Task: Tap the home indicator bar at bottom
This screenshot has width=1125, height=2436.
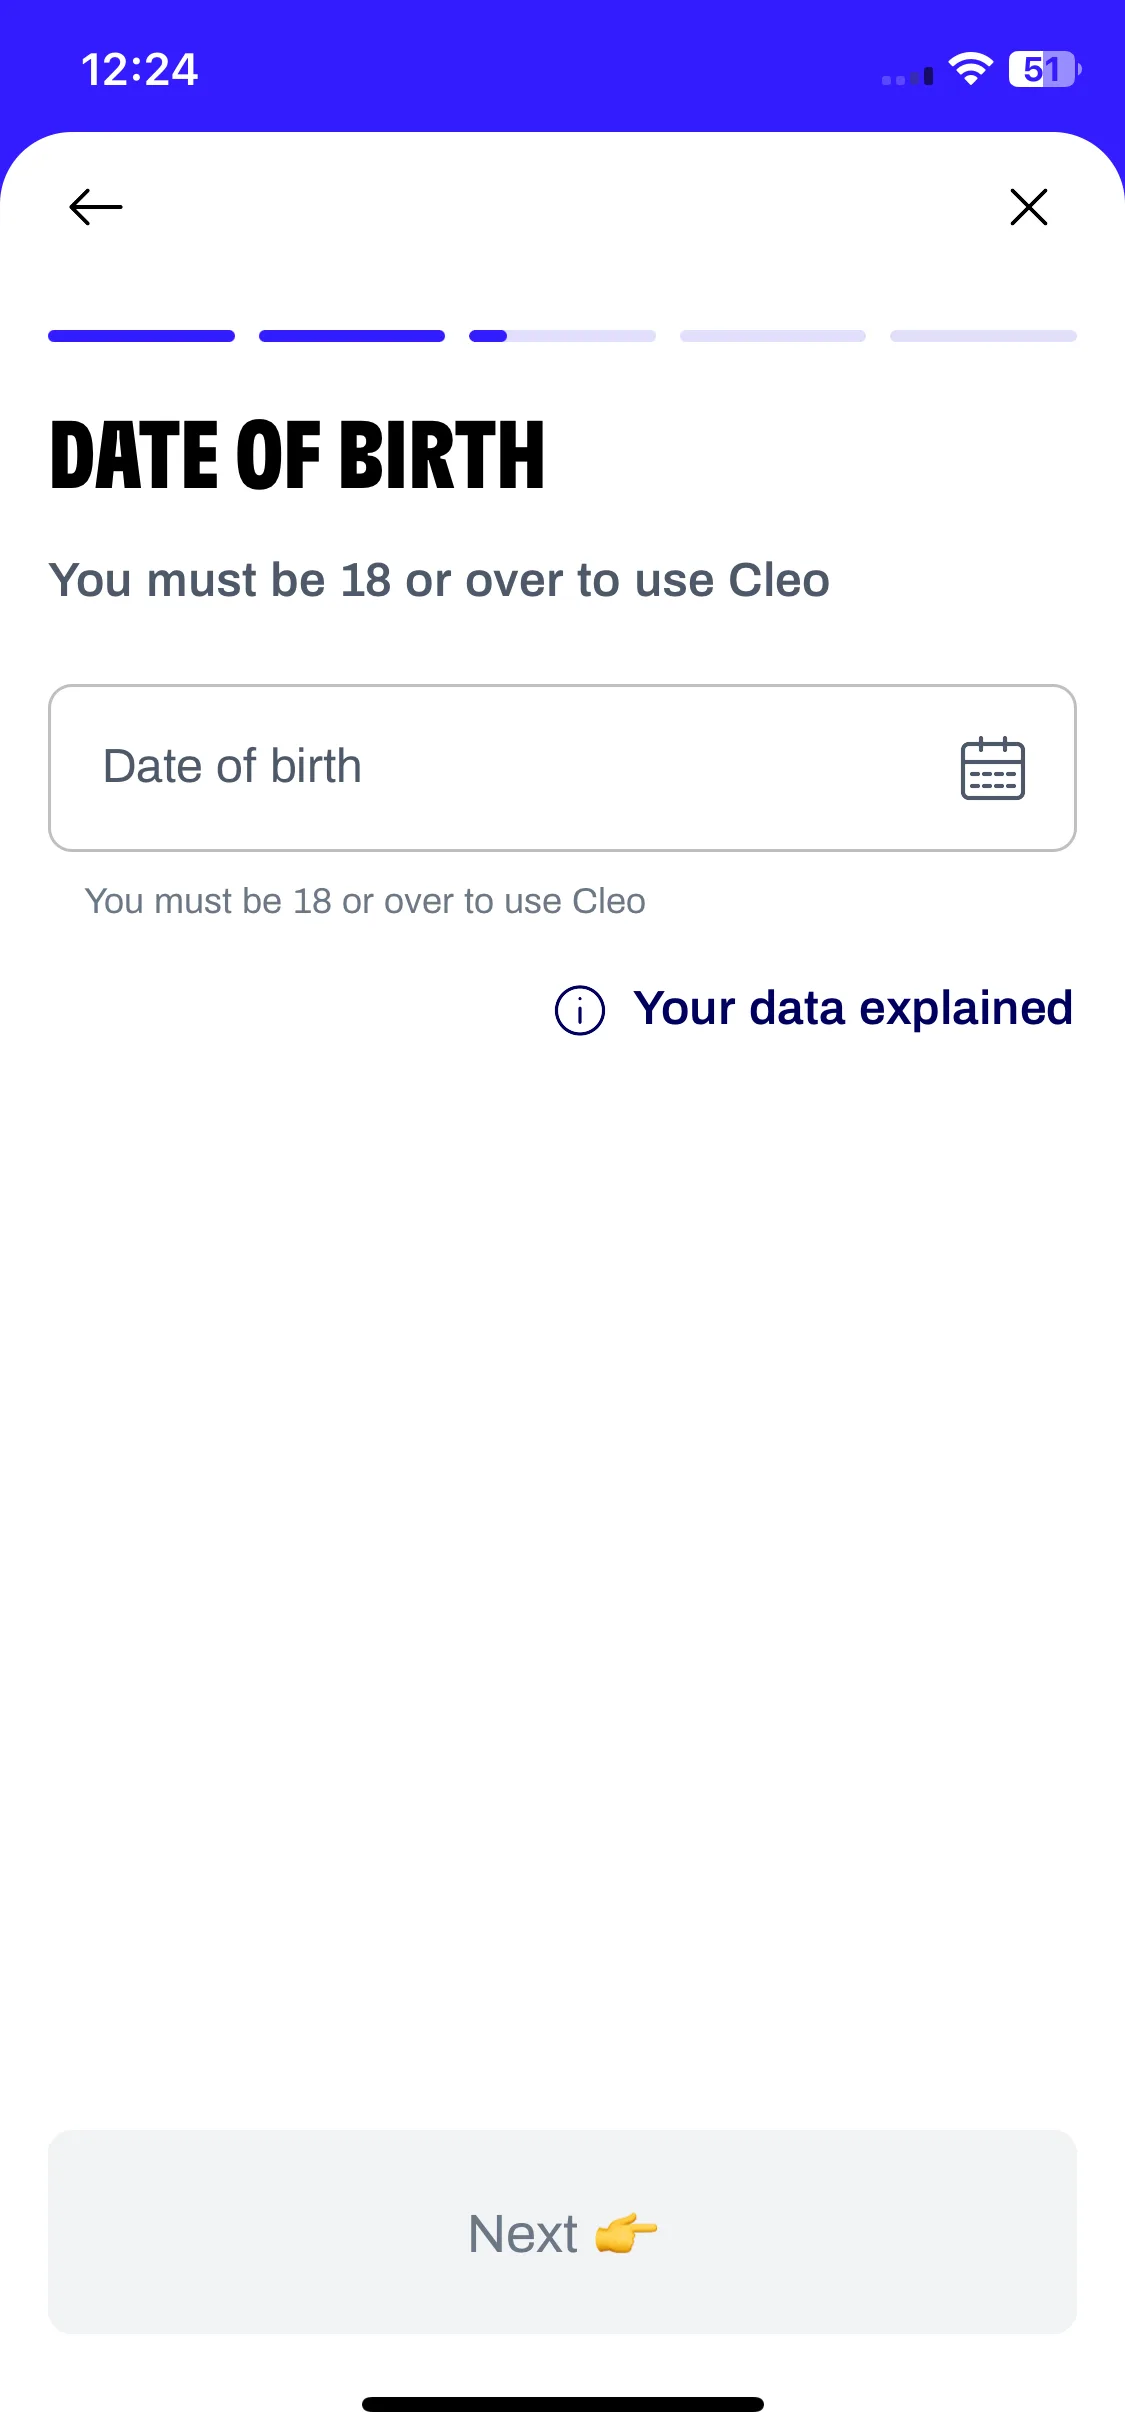Action: (562, 2404)
